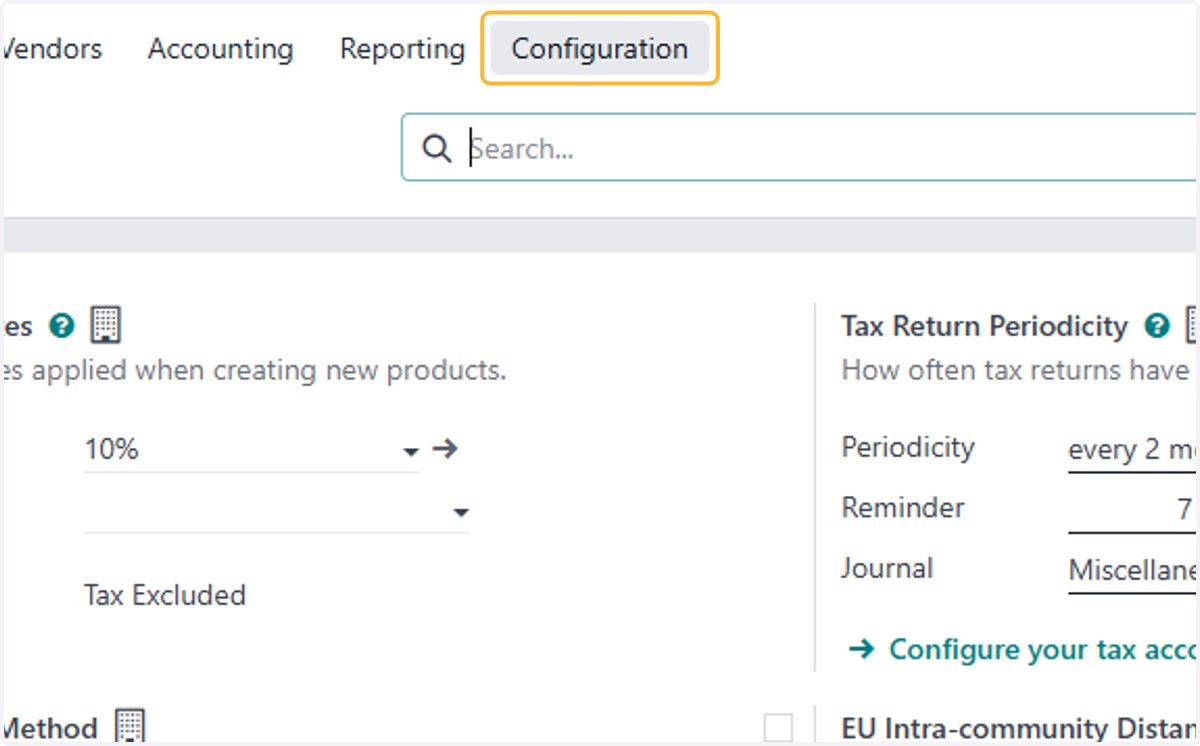This screenshot has height=746, width=1200.
Task: Click help icon beside default taxes heading
Action: tap(62, 325)
